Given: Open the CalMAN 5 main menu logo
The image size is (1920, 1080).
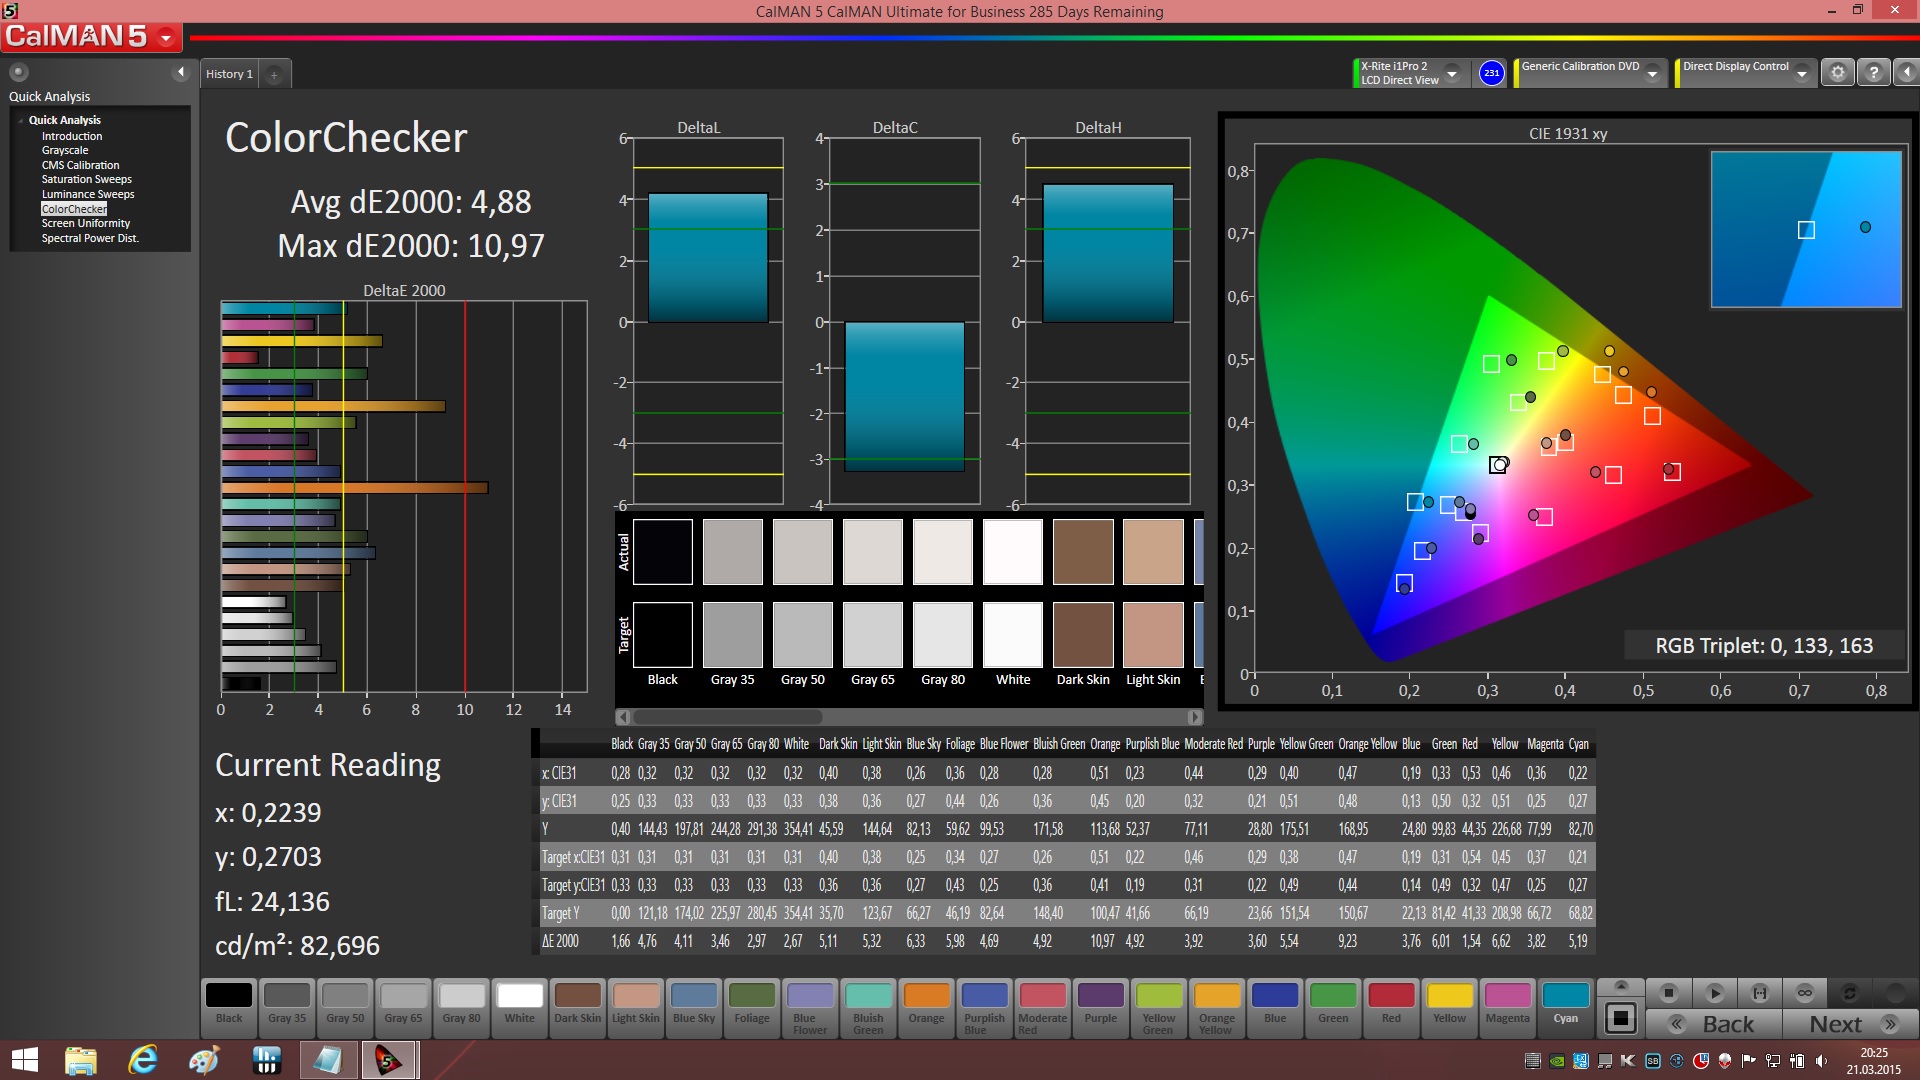Looking at the screenshot, I should 90,37.
